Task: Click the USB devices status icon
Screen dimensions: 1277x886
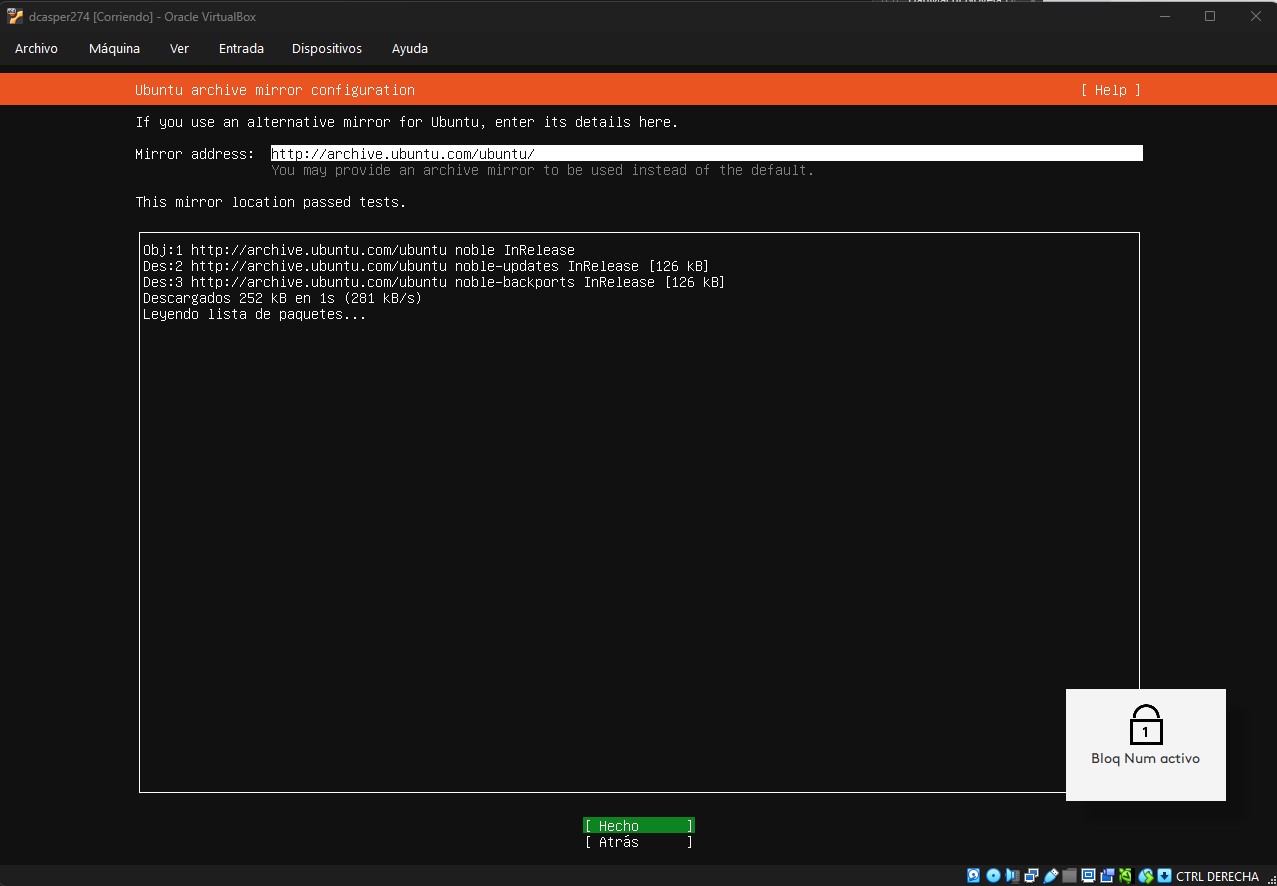Action: (1050, 876)
